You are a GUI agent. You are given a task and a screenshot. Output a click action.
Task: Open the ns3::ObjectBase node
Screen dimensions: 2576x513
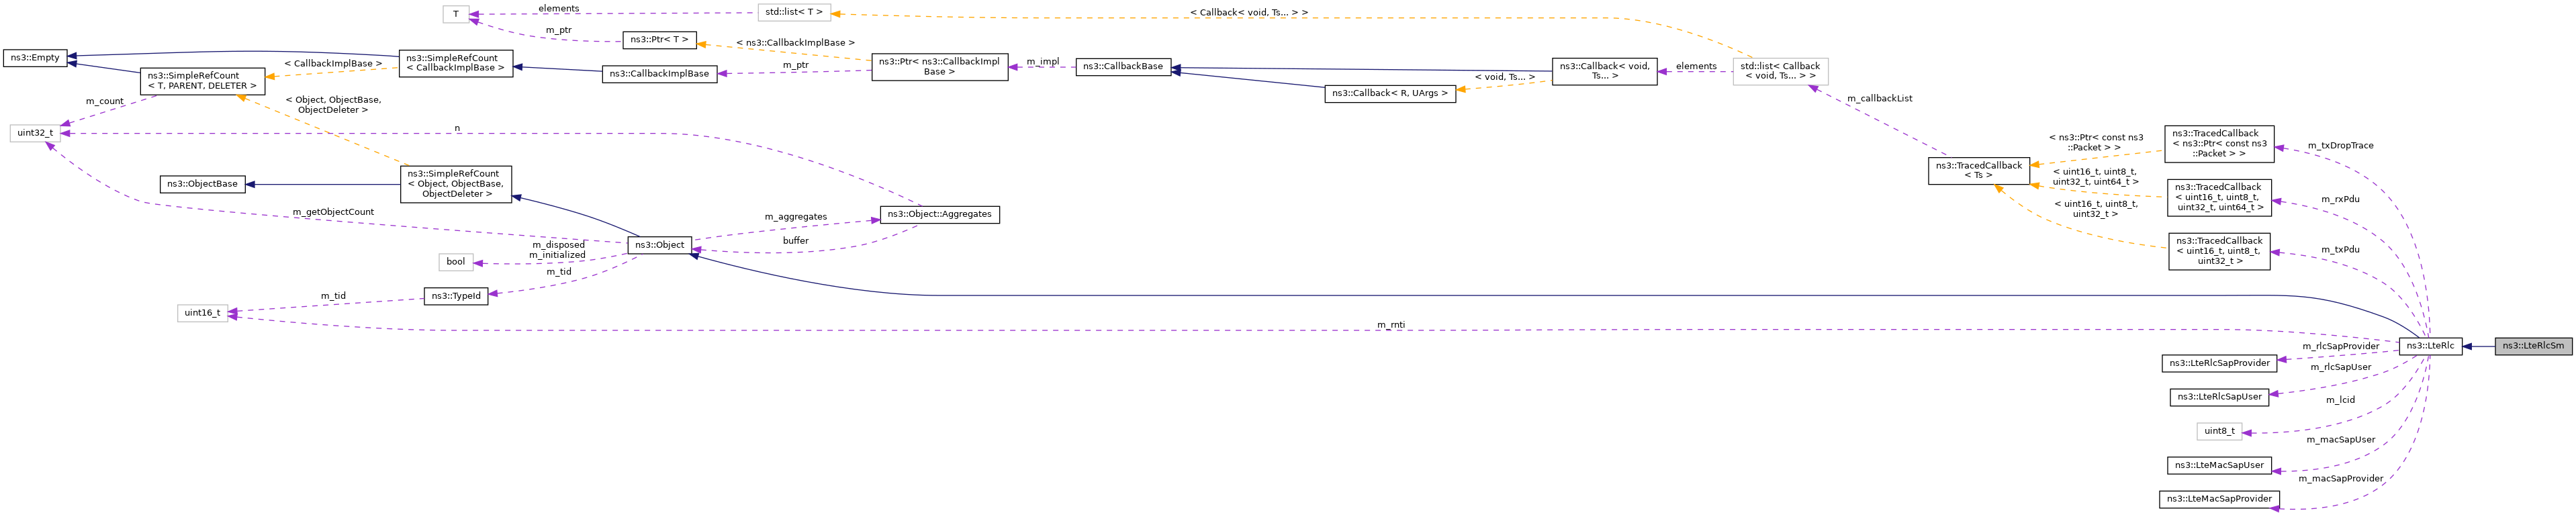(202, 184)
